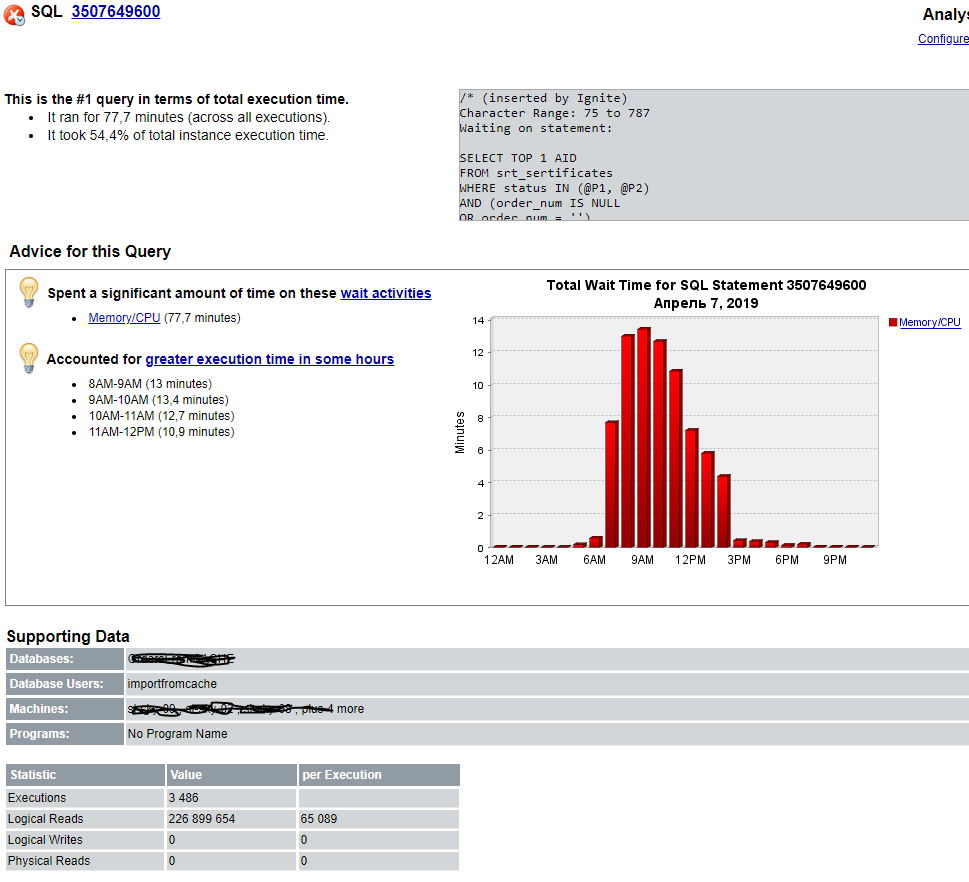The image size is (969, 882).
Task: Click the 'Machines:' row label
Action: coord(65,709)
